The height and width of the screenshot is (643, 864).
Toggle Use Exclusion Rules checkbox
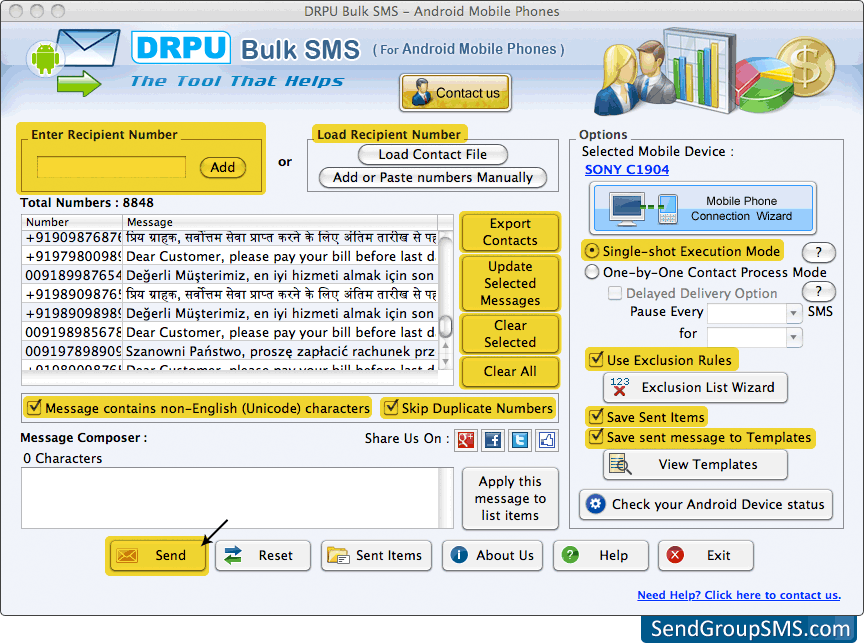596,359
